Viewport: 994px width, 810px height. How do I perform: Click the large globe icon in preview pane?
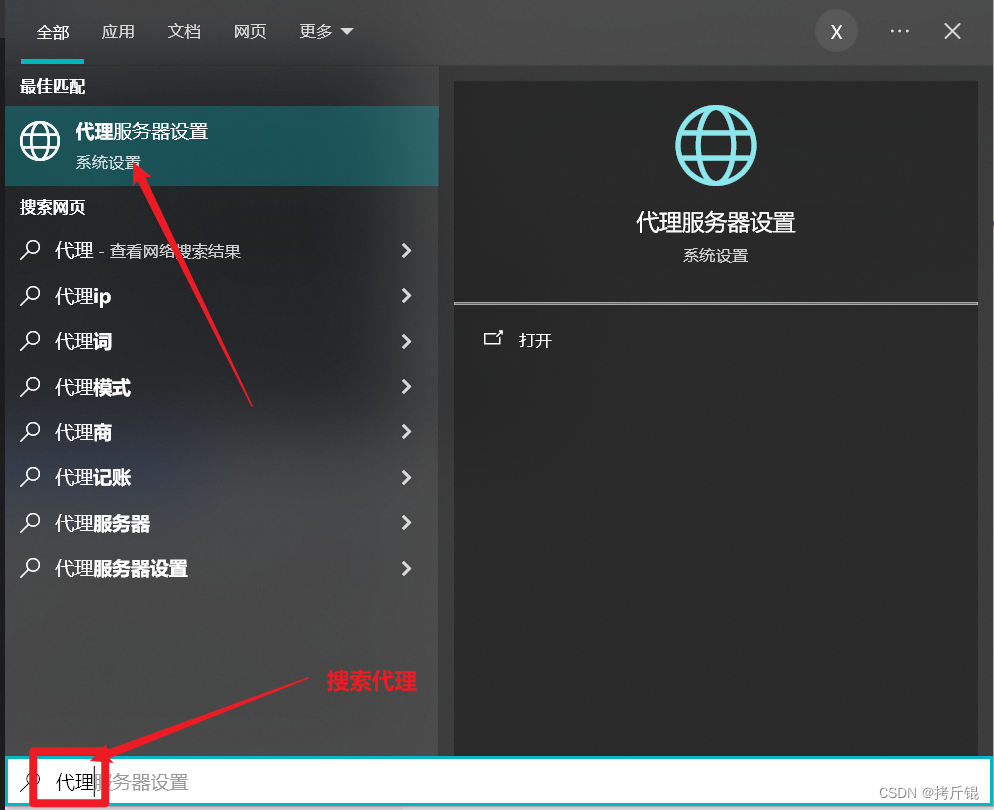pyautogui.click(x=716, y=145)
